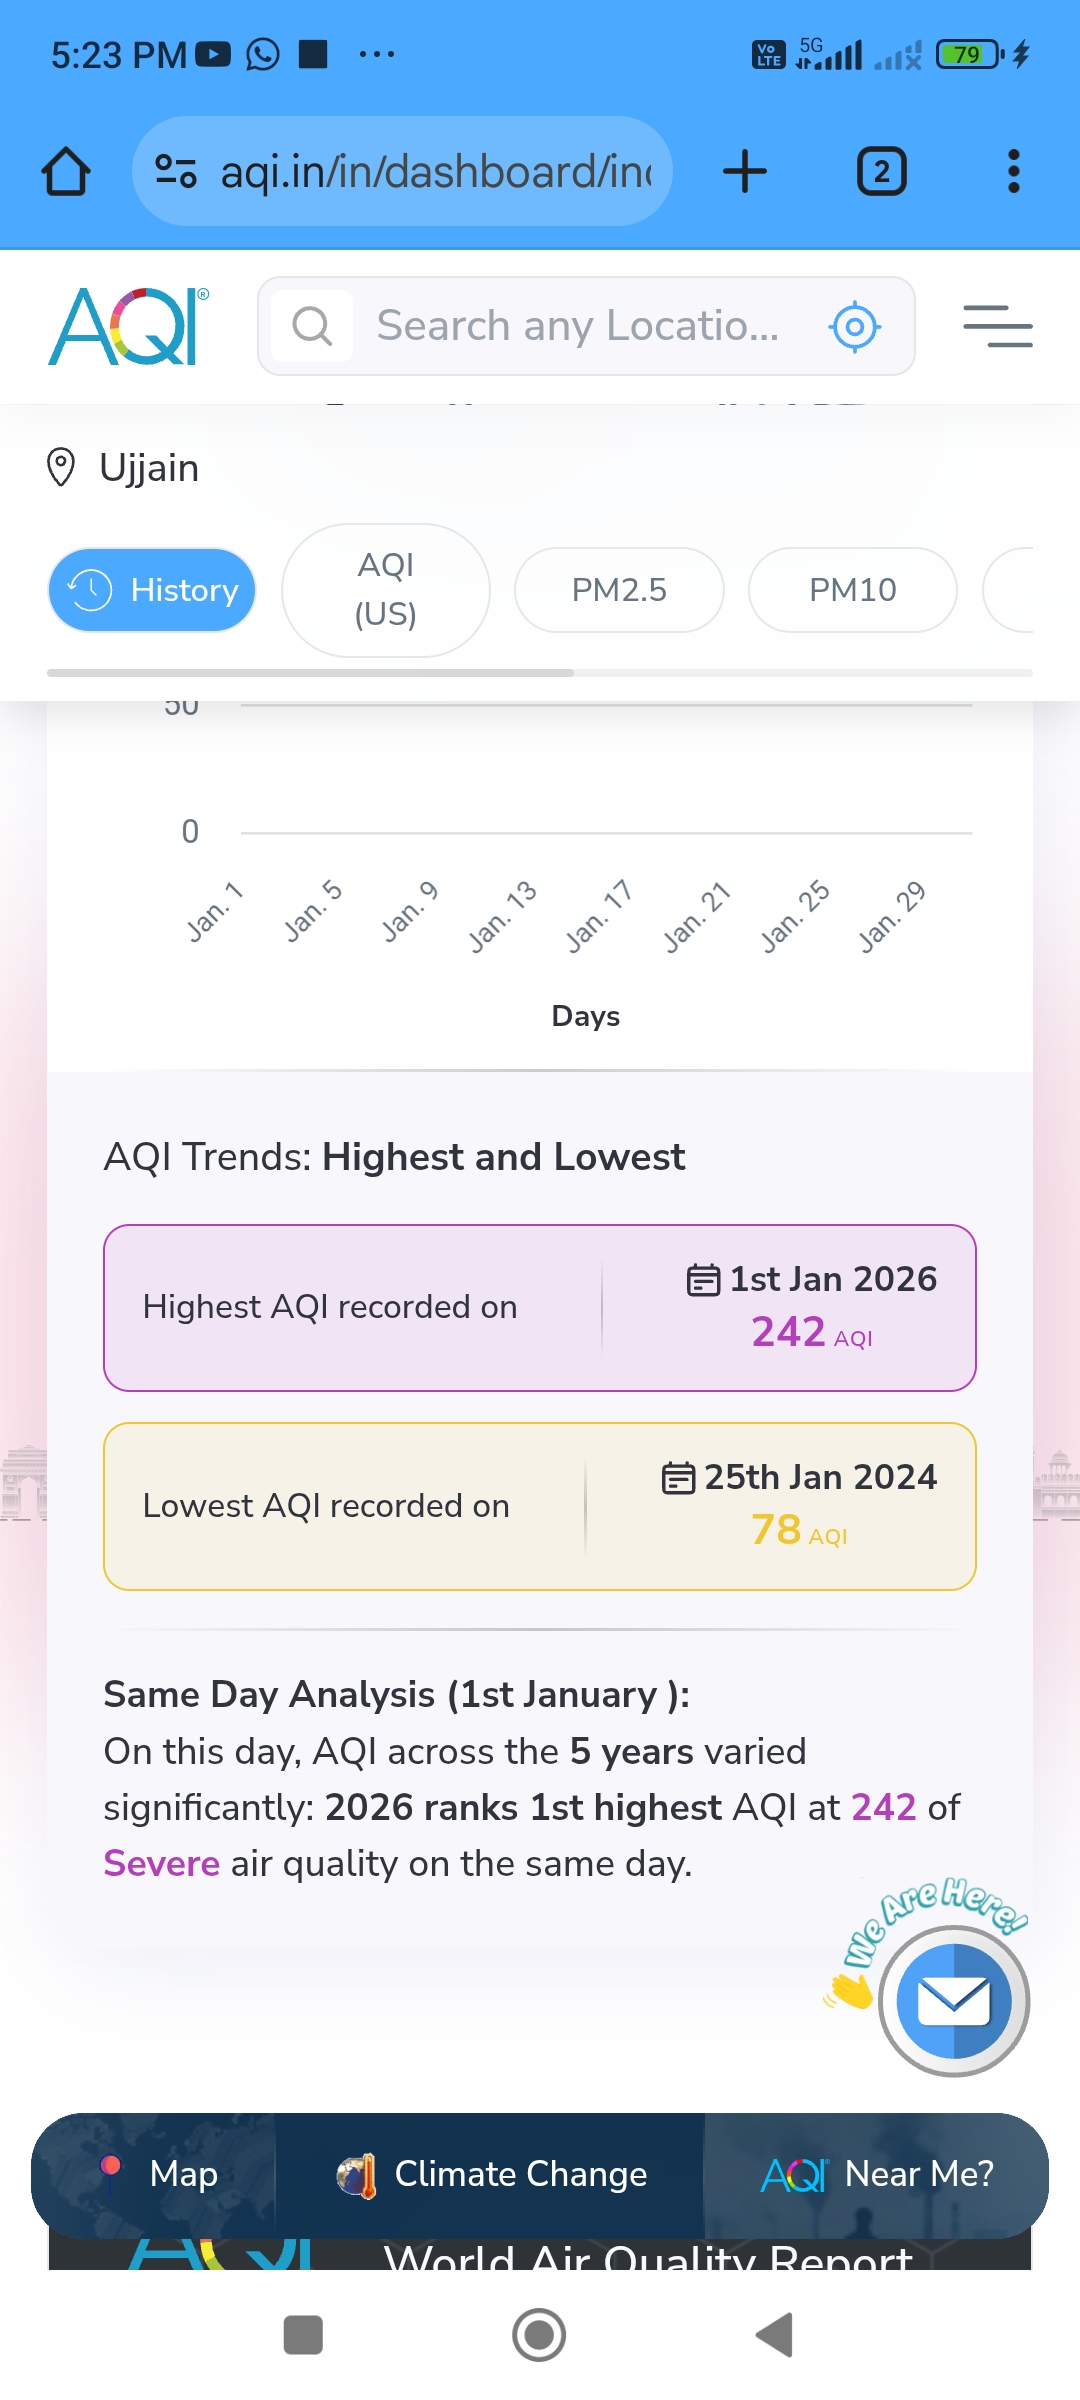Open the Map view
This screenshot has height=2400, width=1080.
click(160, 2174)
